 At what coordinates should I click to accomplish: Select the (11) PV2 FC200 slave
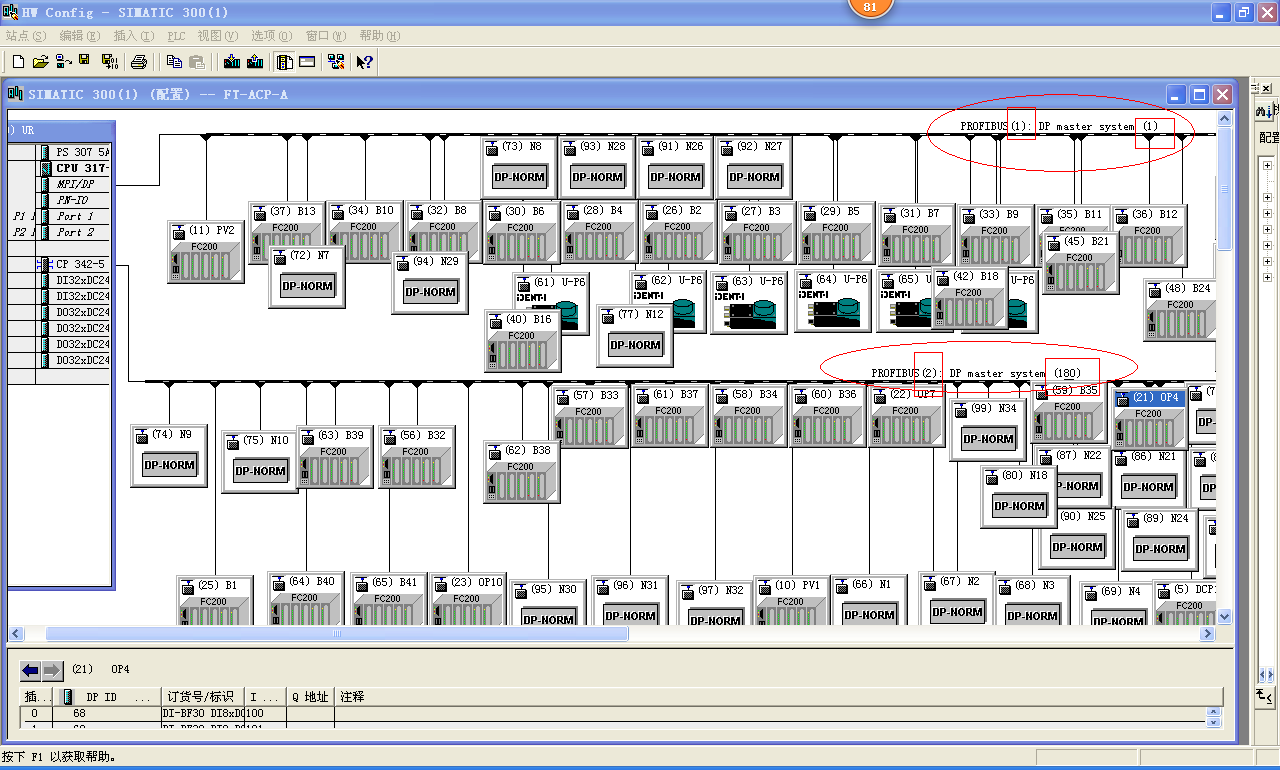[205, 252]
